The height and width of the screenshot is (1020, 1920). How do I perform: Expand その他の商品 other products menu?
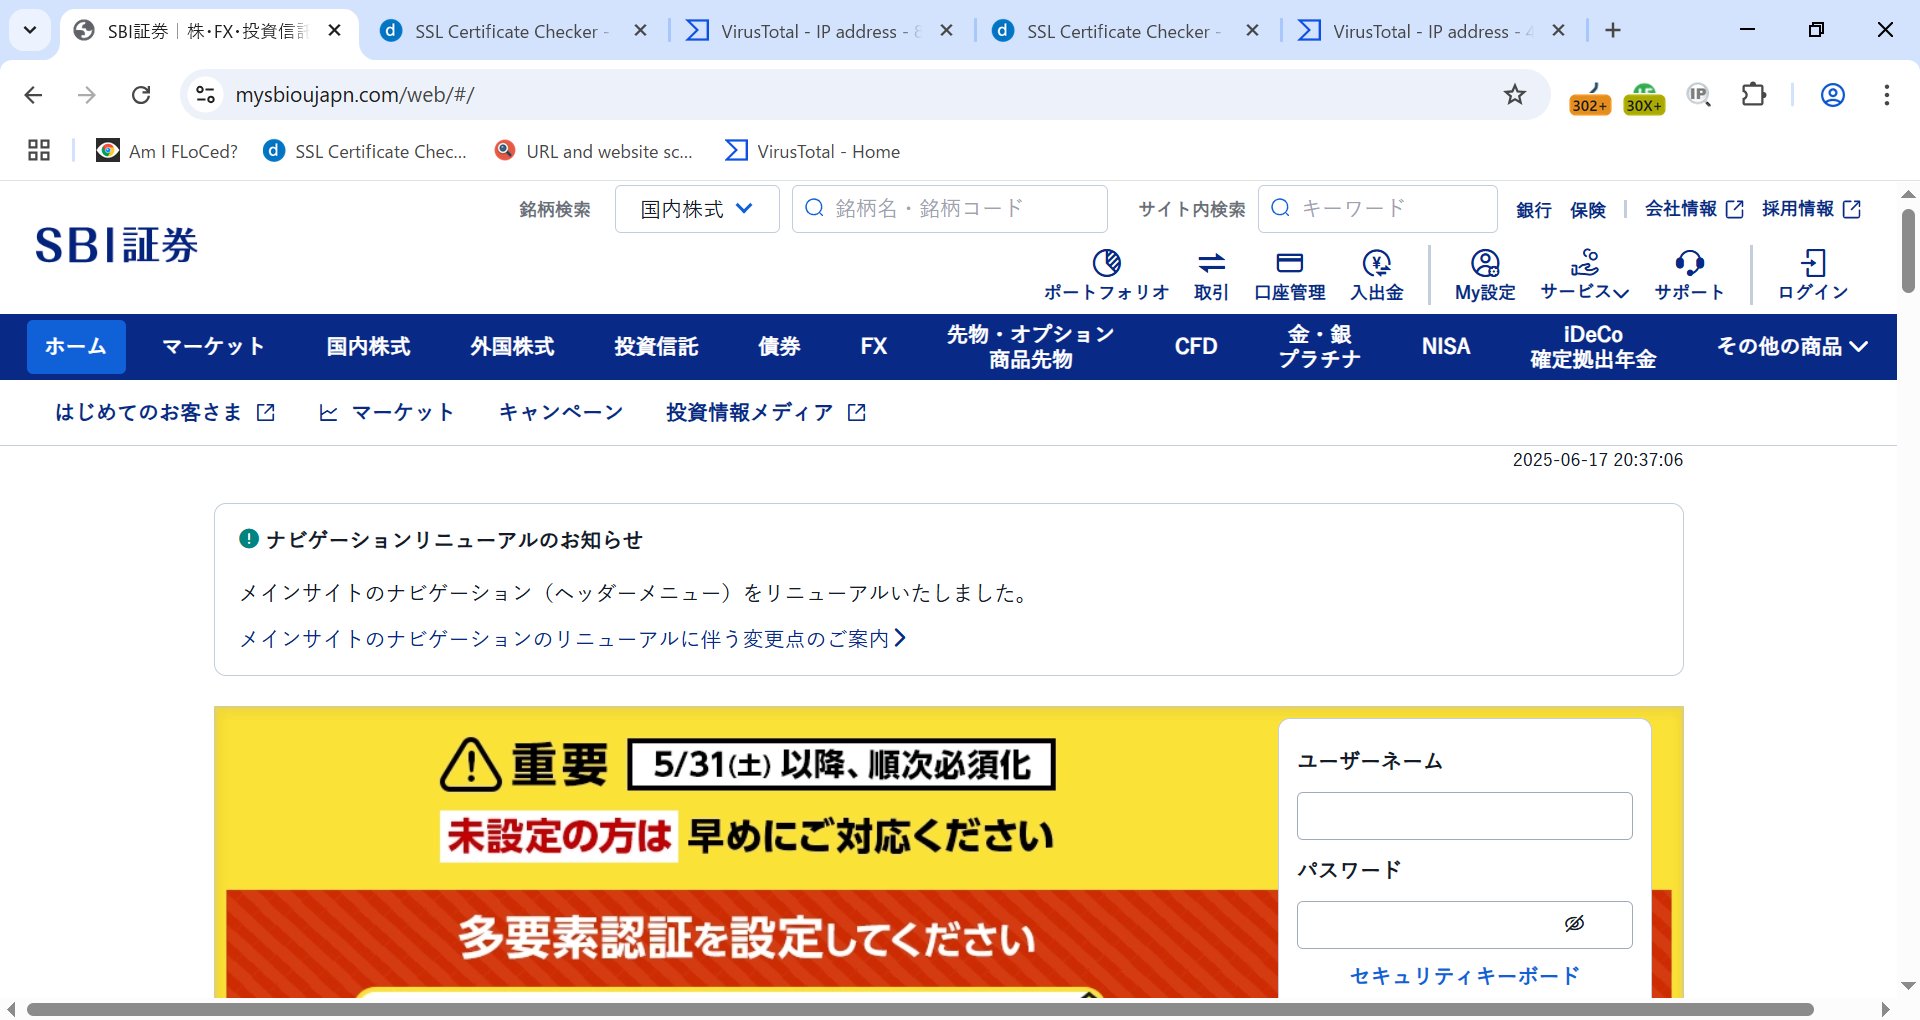(1792, 347)
